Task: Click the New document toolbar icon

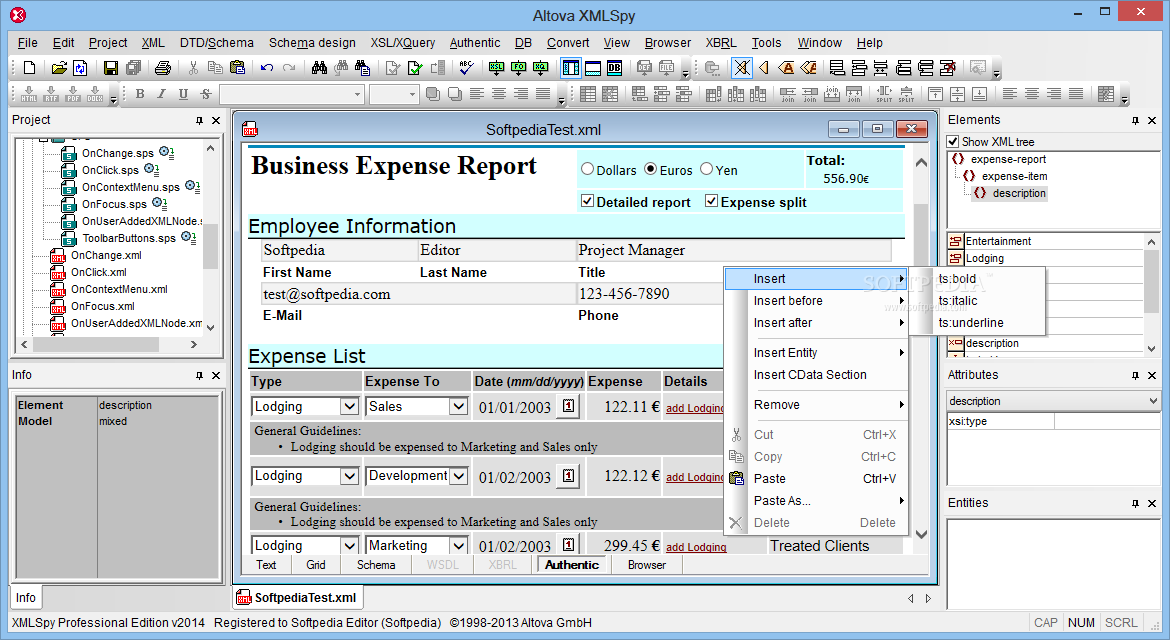Action: (29, 68)
